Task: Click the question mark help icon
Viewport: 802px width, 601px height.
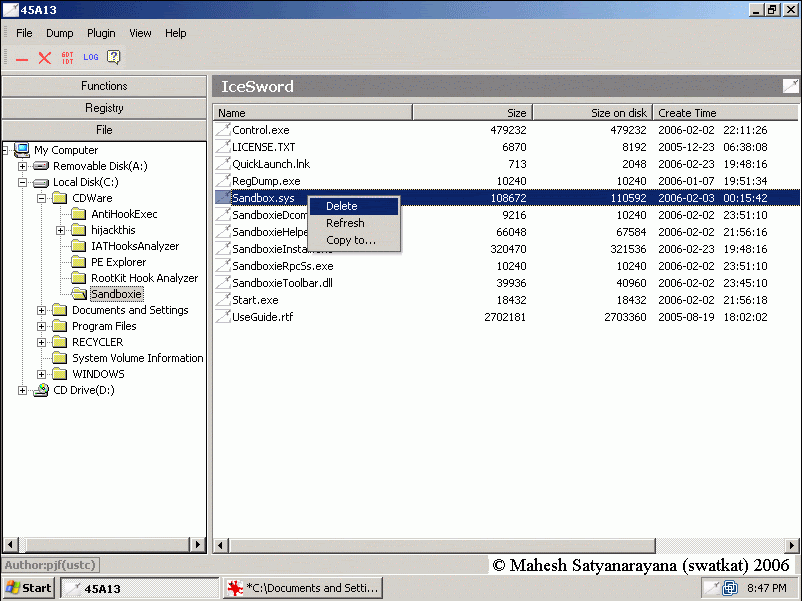Action: coord(114,57)
